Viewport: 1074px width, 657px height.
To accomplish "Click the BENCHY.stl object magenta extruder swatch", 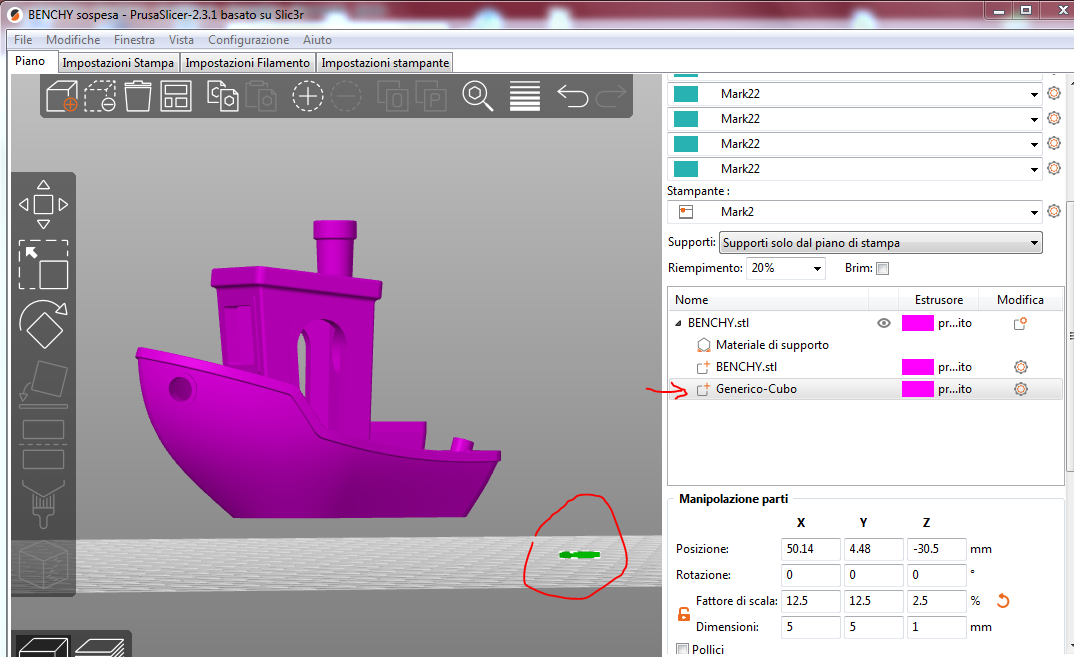I will point(918,323).
